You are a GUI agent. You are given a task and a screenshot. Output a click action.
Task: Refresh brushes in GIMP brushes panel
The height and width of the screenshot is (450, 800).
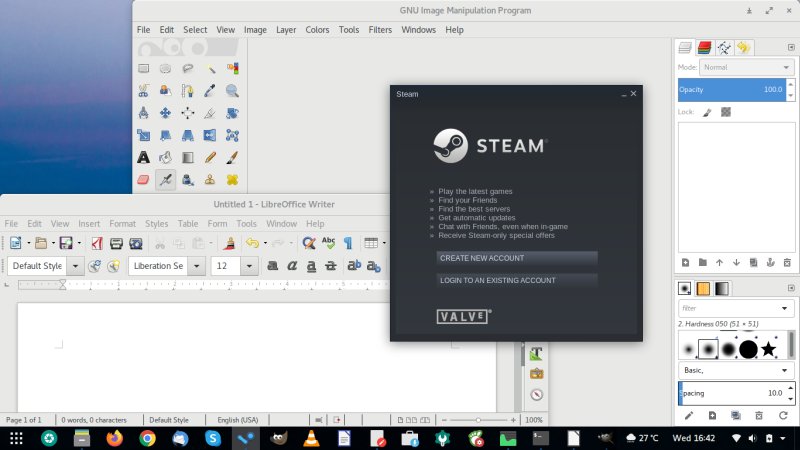point(783,416)
